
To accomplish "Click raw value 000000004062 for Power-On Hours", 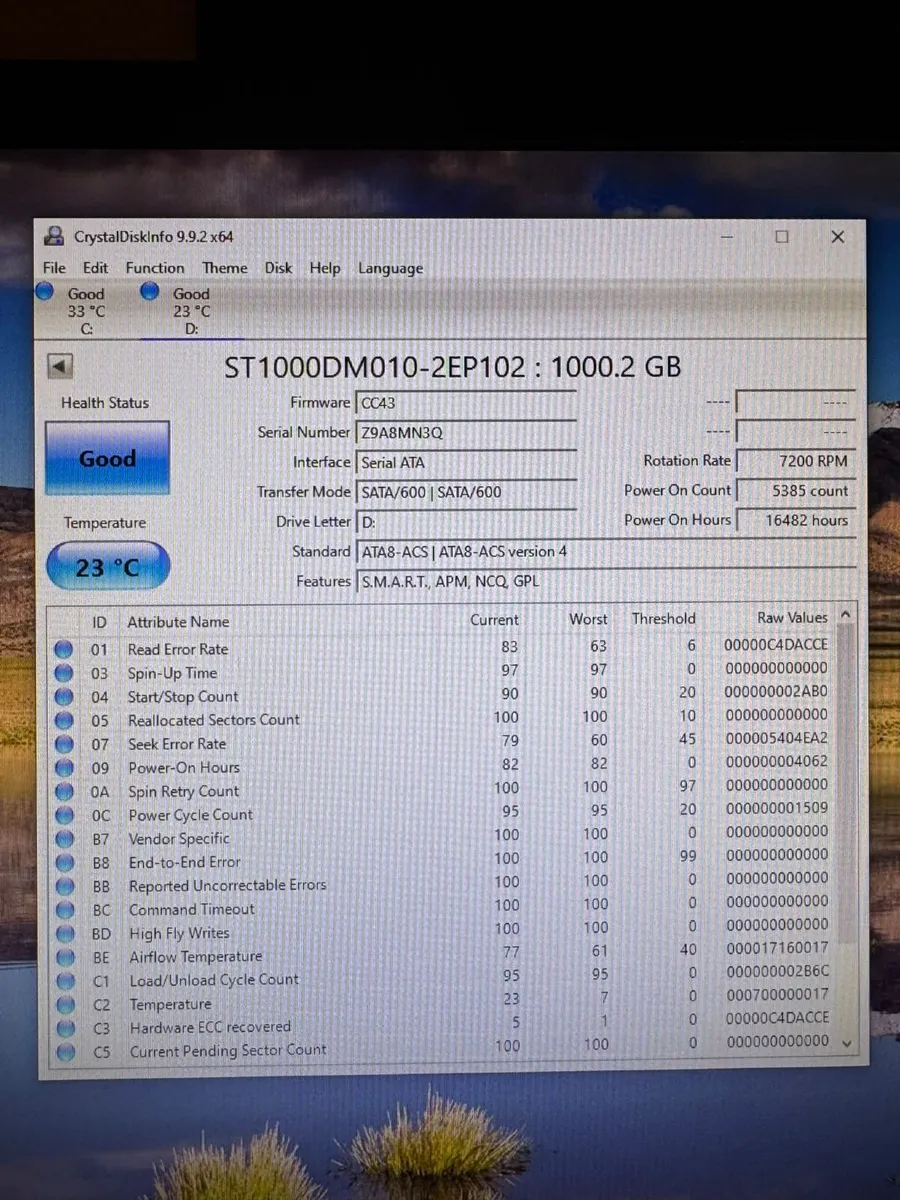I will tap(777, 761).
